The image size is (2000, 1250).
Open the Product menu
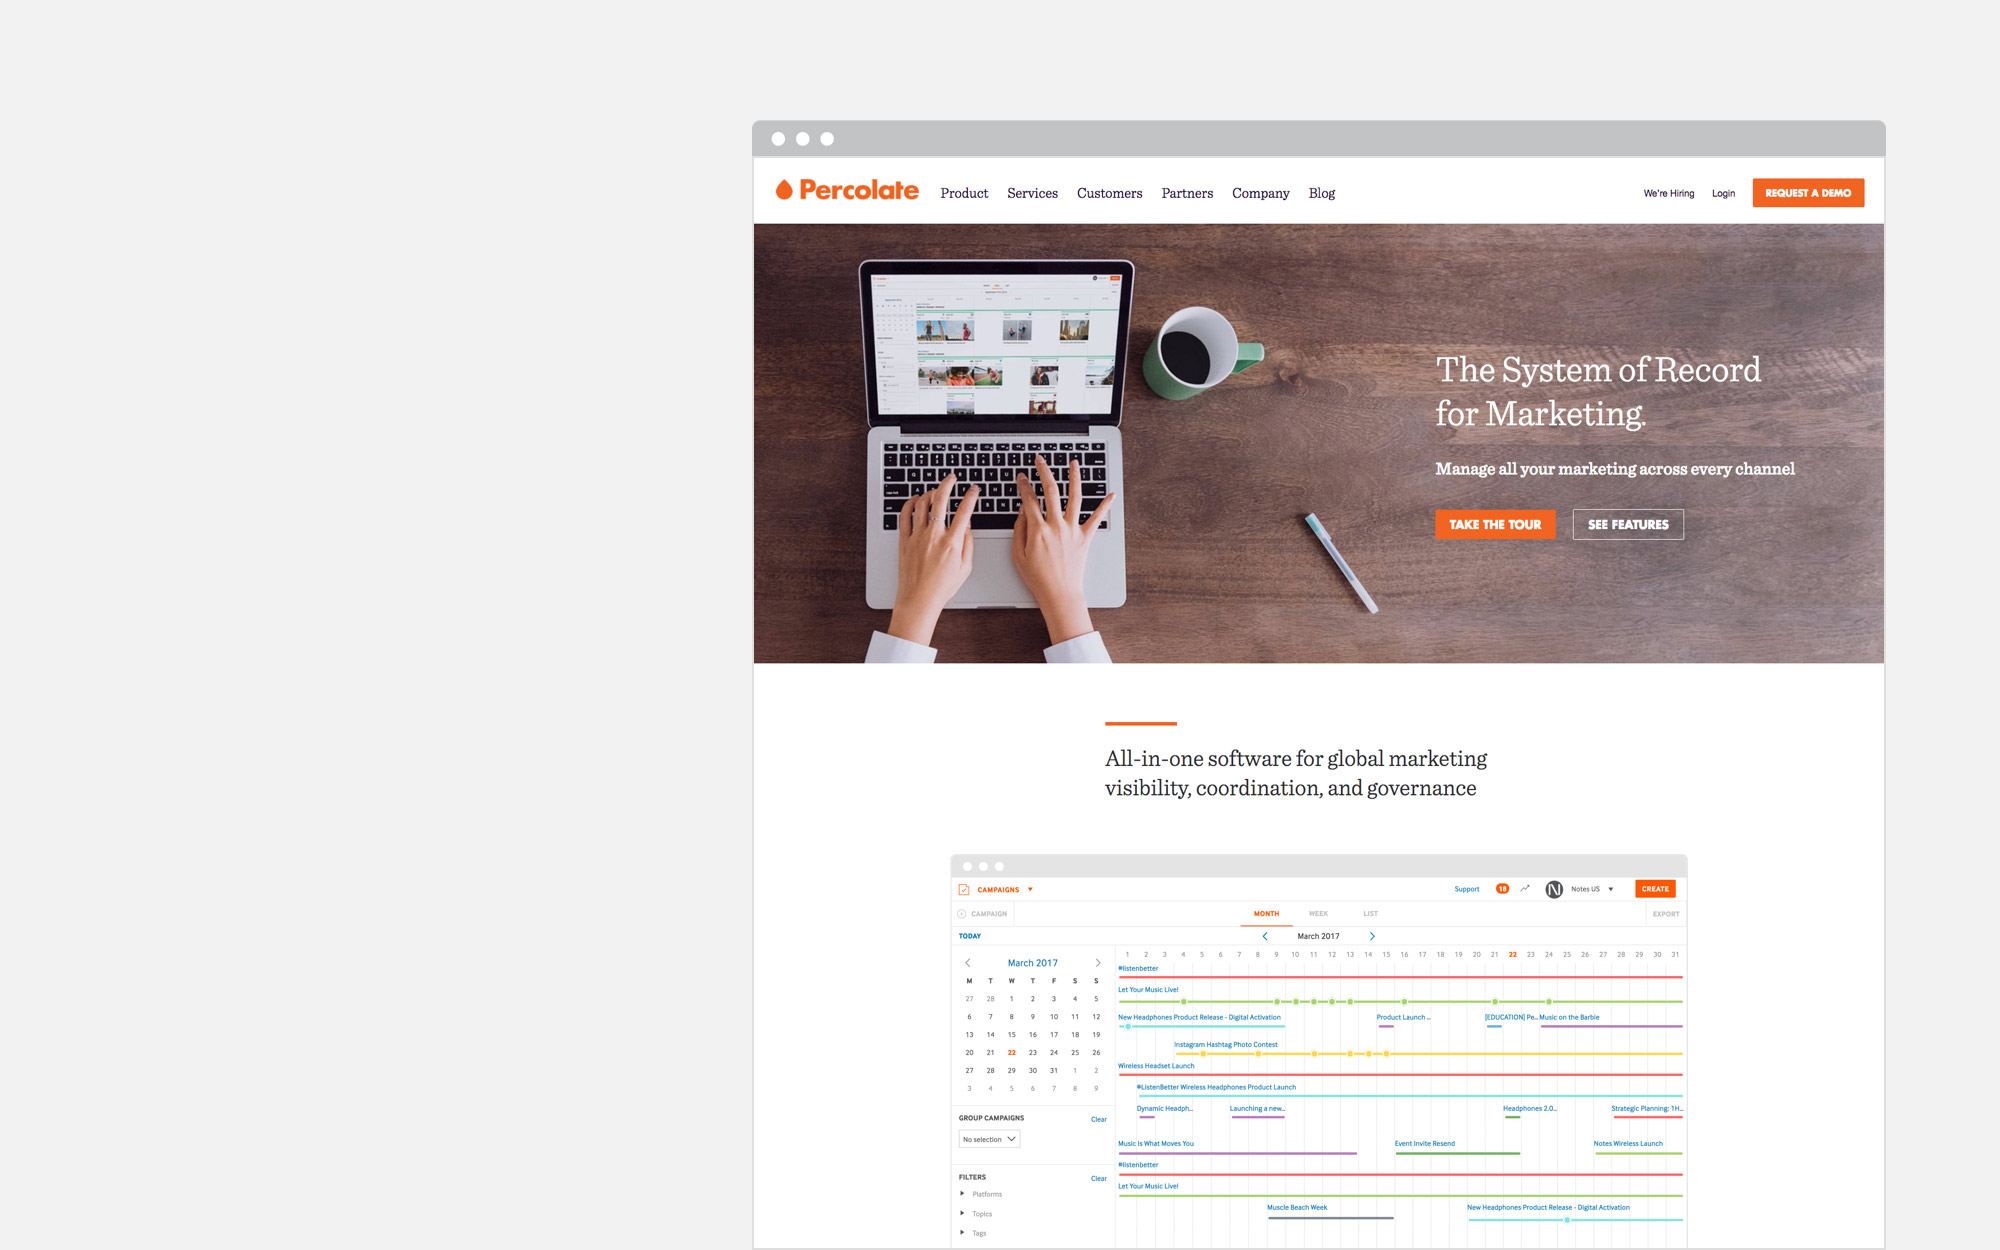point(964,193)
